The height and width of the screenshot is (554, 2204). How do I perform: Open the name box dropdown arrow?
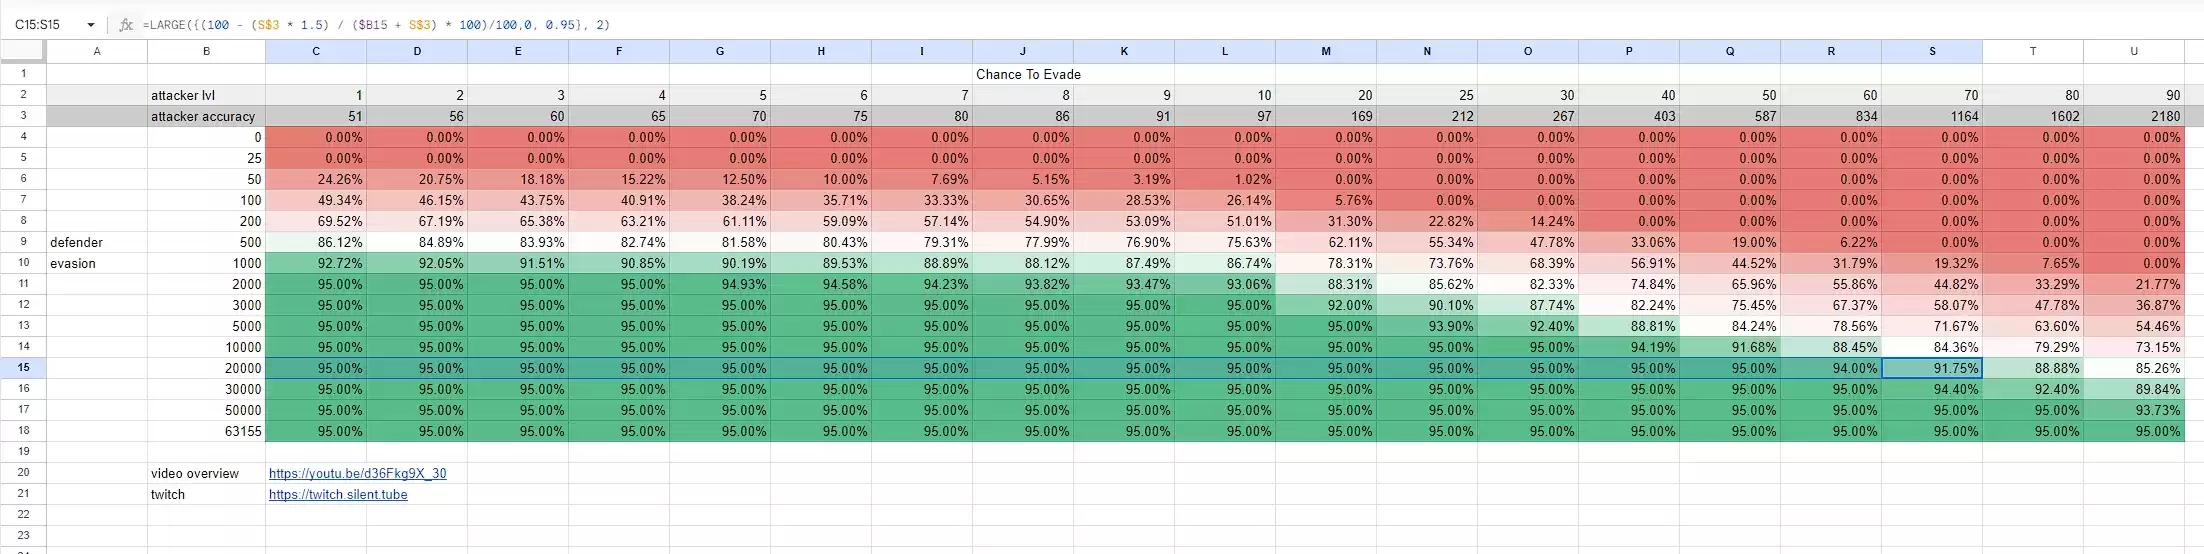click(x=91, y=25)
